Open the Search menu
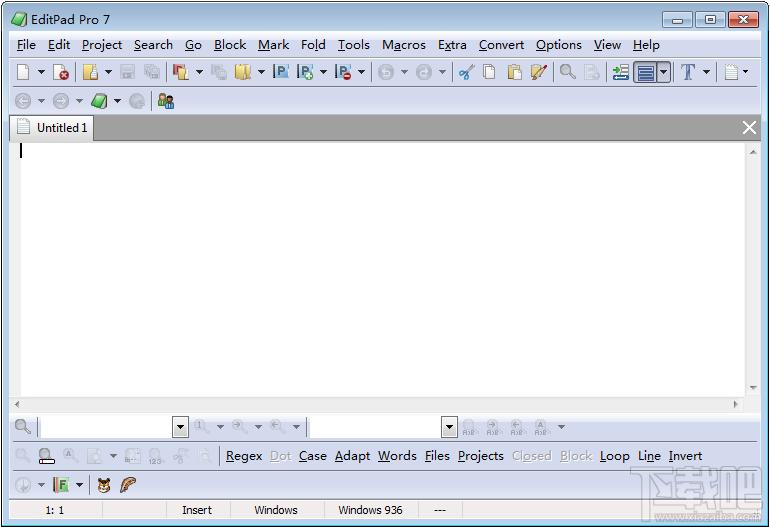 153,45
